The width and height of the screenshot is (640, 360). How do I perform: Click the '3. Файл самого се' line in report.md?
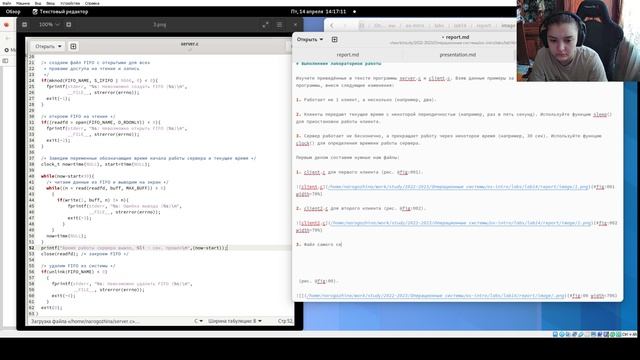pyautogui.click(x=319, y=244)
